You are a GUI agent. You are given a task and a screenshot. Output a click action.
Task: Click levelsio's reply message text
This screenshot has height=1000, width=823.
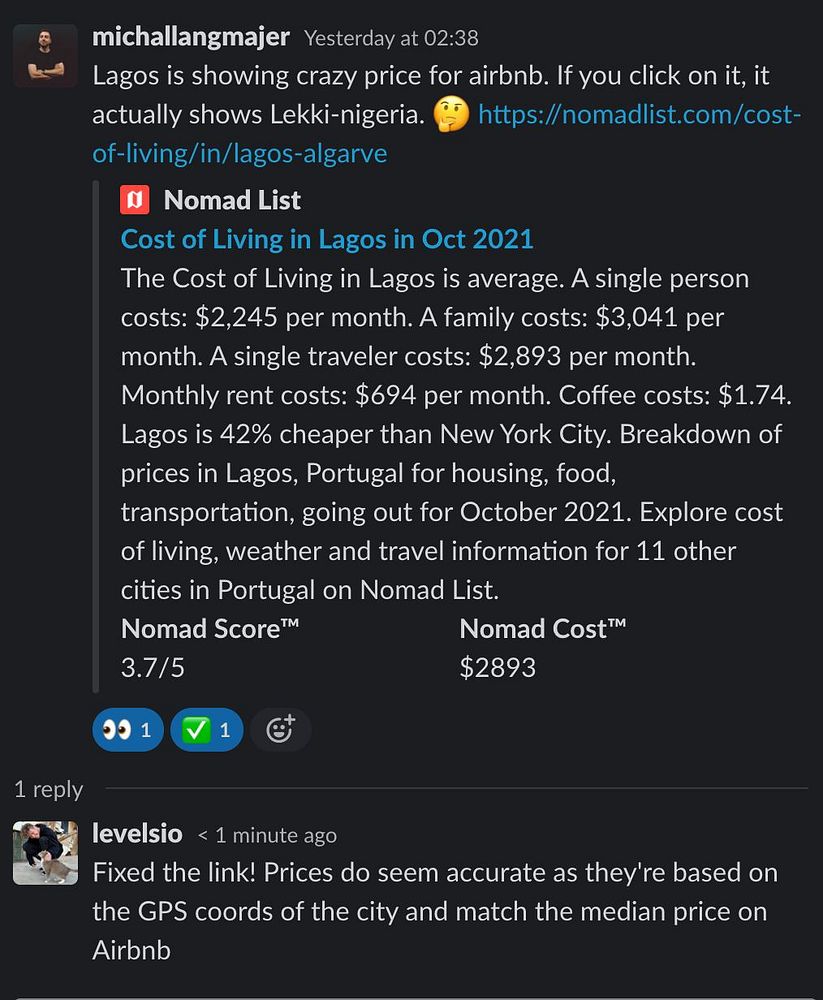pyautogui.click(x=435, y=911)
